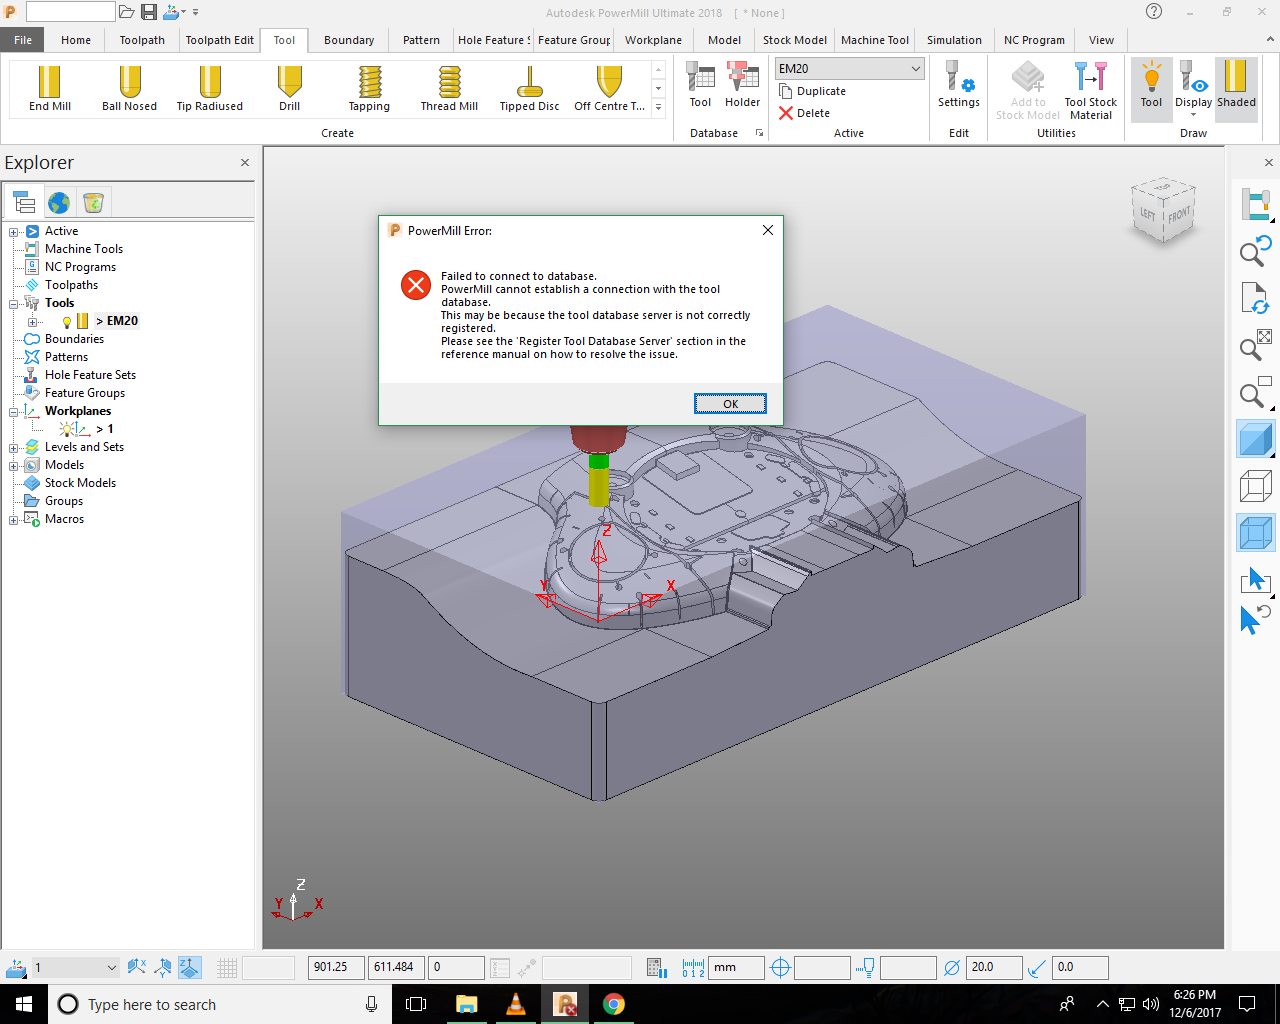Select the End Mill tool creator

point(49,88)
